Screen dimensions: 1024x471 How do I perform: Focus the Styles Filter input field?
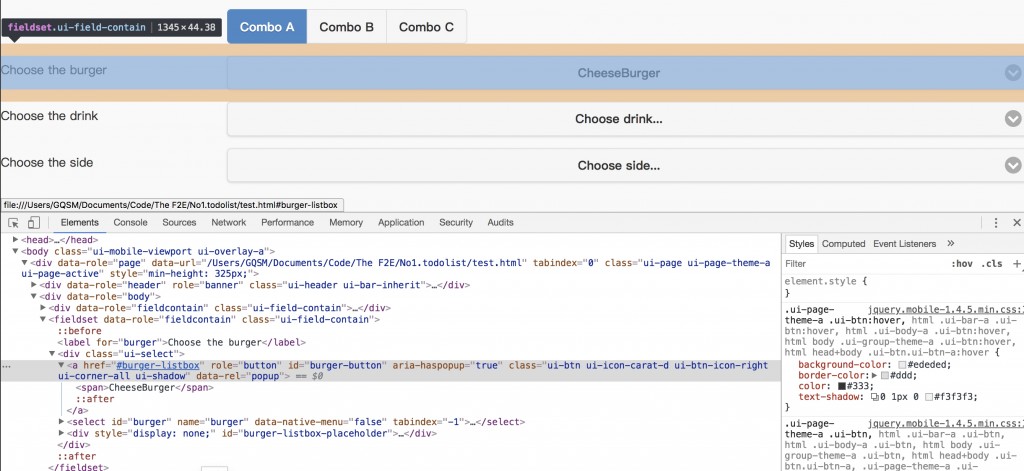862,264
